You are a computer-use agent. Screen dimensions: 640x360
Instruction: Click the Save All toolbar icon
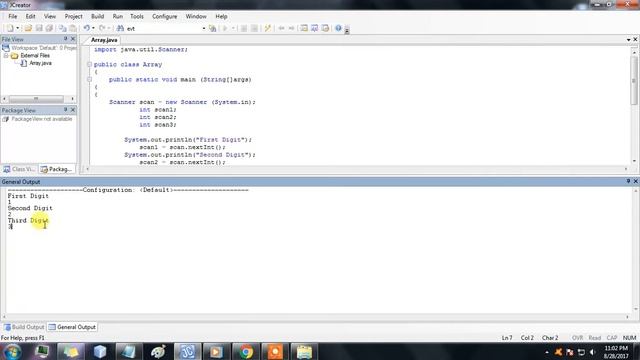click(x=49, y=28)
